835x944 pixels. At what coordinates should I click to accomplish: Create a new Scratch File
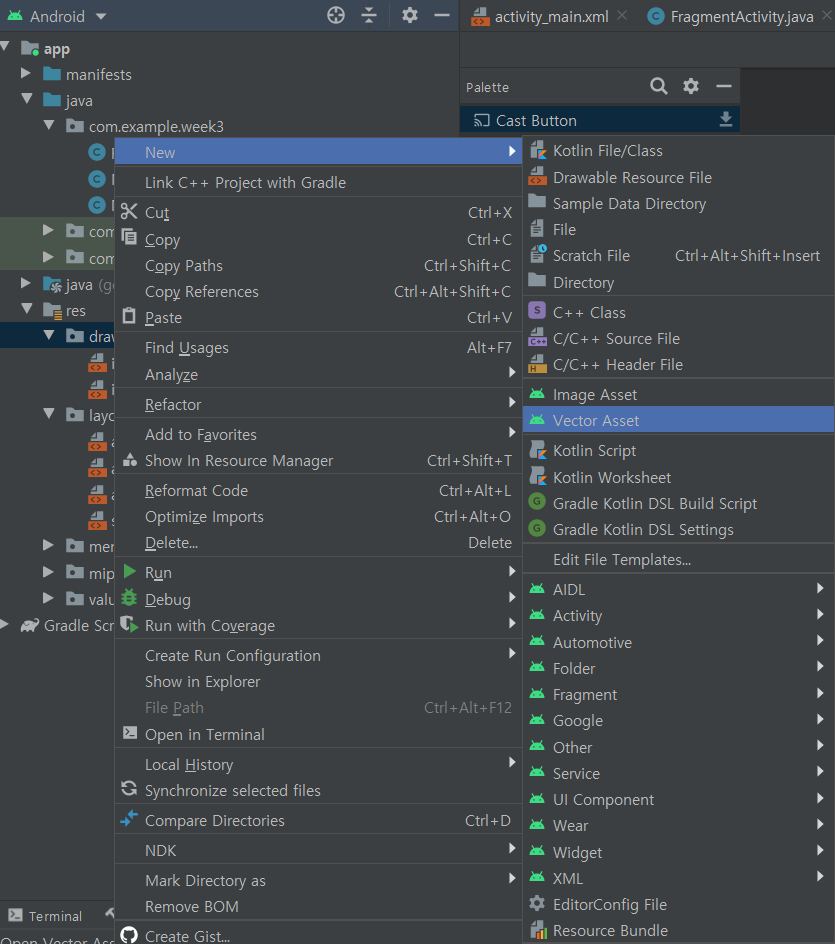(678, 255)
